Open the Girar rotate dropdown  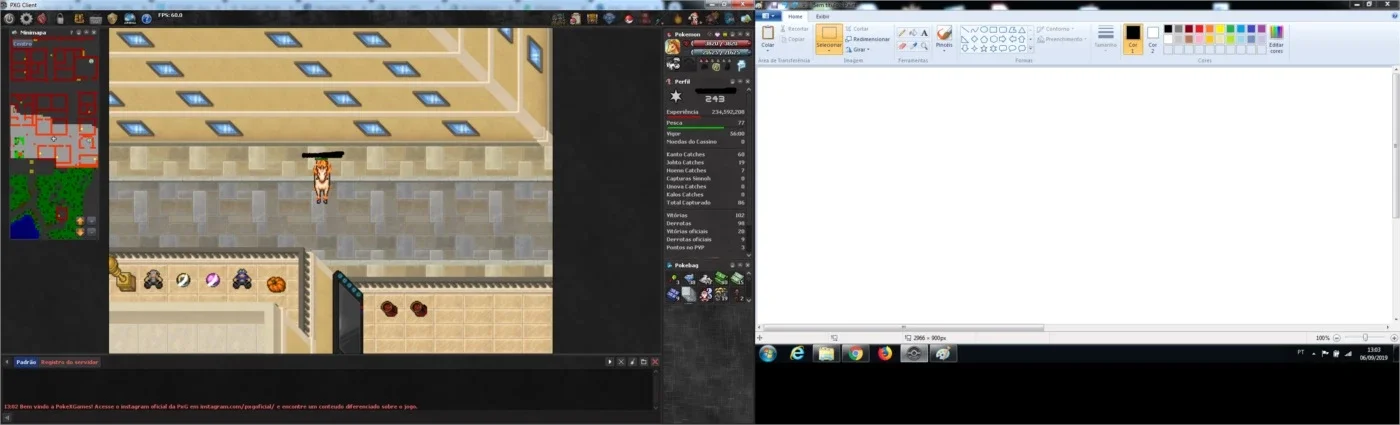coord(858,49)
